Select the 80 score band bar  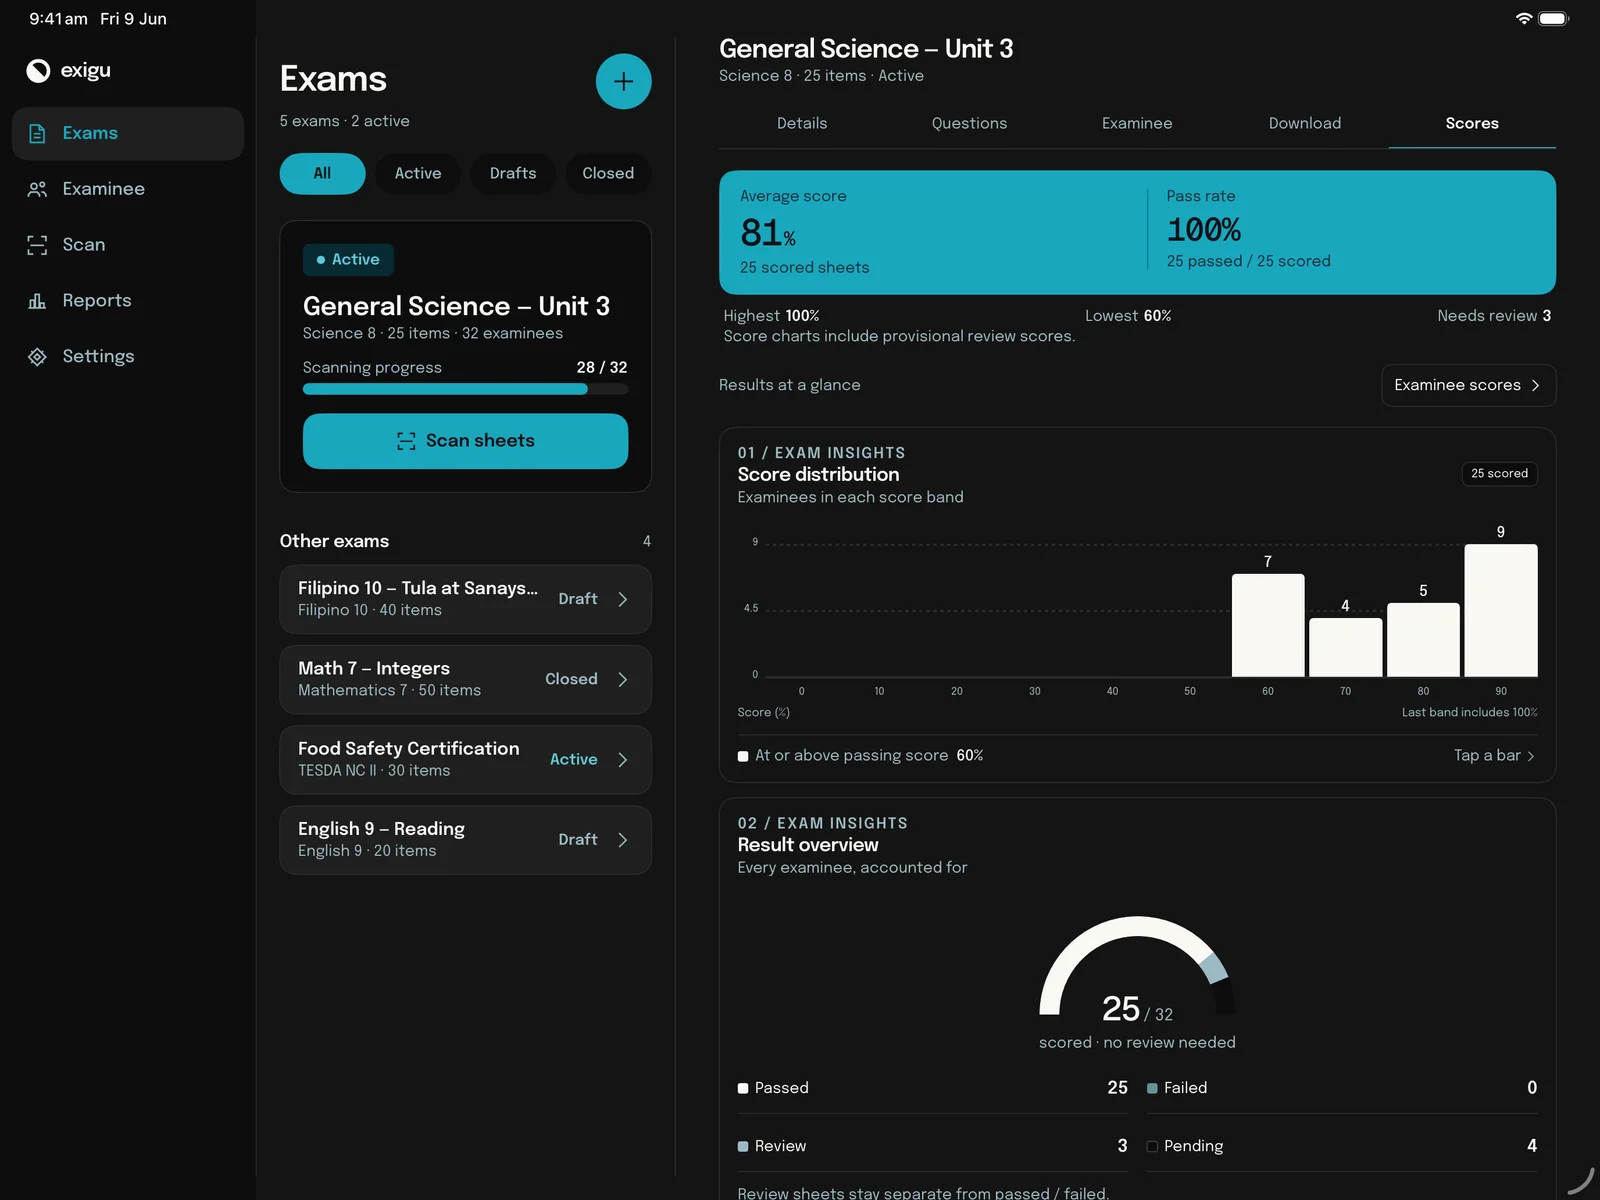click(x=1423, y=640)
